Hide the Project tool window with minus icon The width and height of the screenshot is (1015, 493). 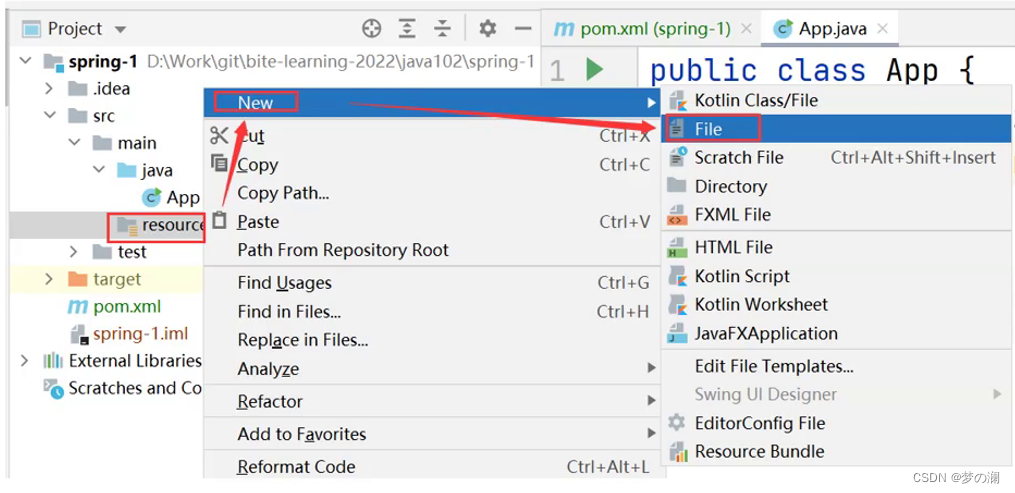pyautogui.click(x=523, y=28)
